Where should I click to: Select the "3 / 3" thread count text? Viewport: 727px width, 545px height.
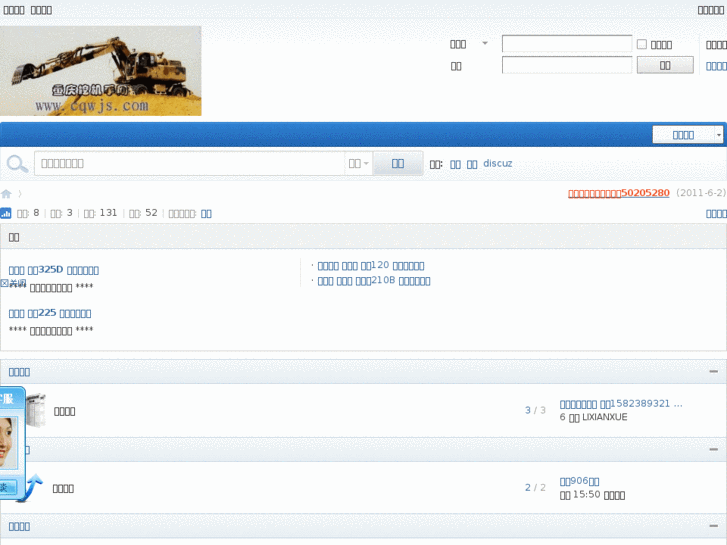535,410
